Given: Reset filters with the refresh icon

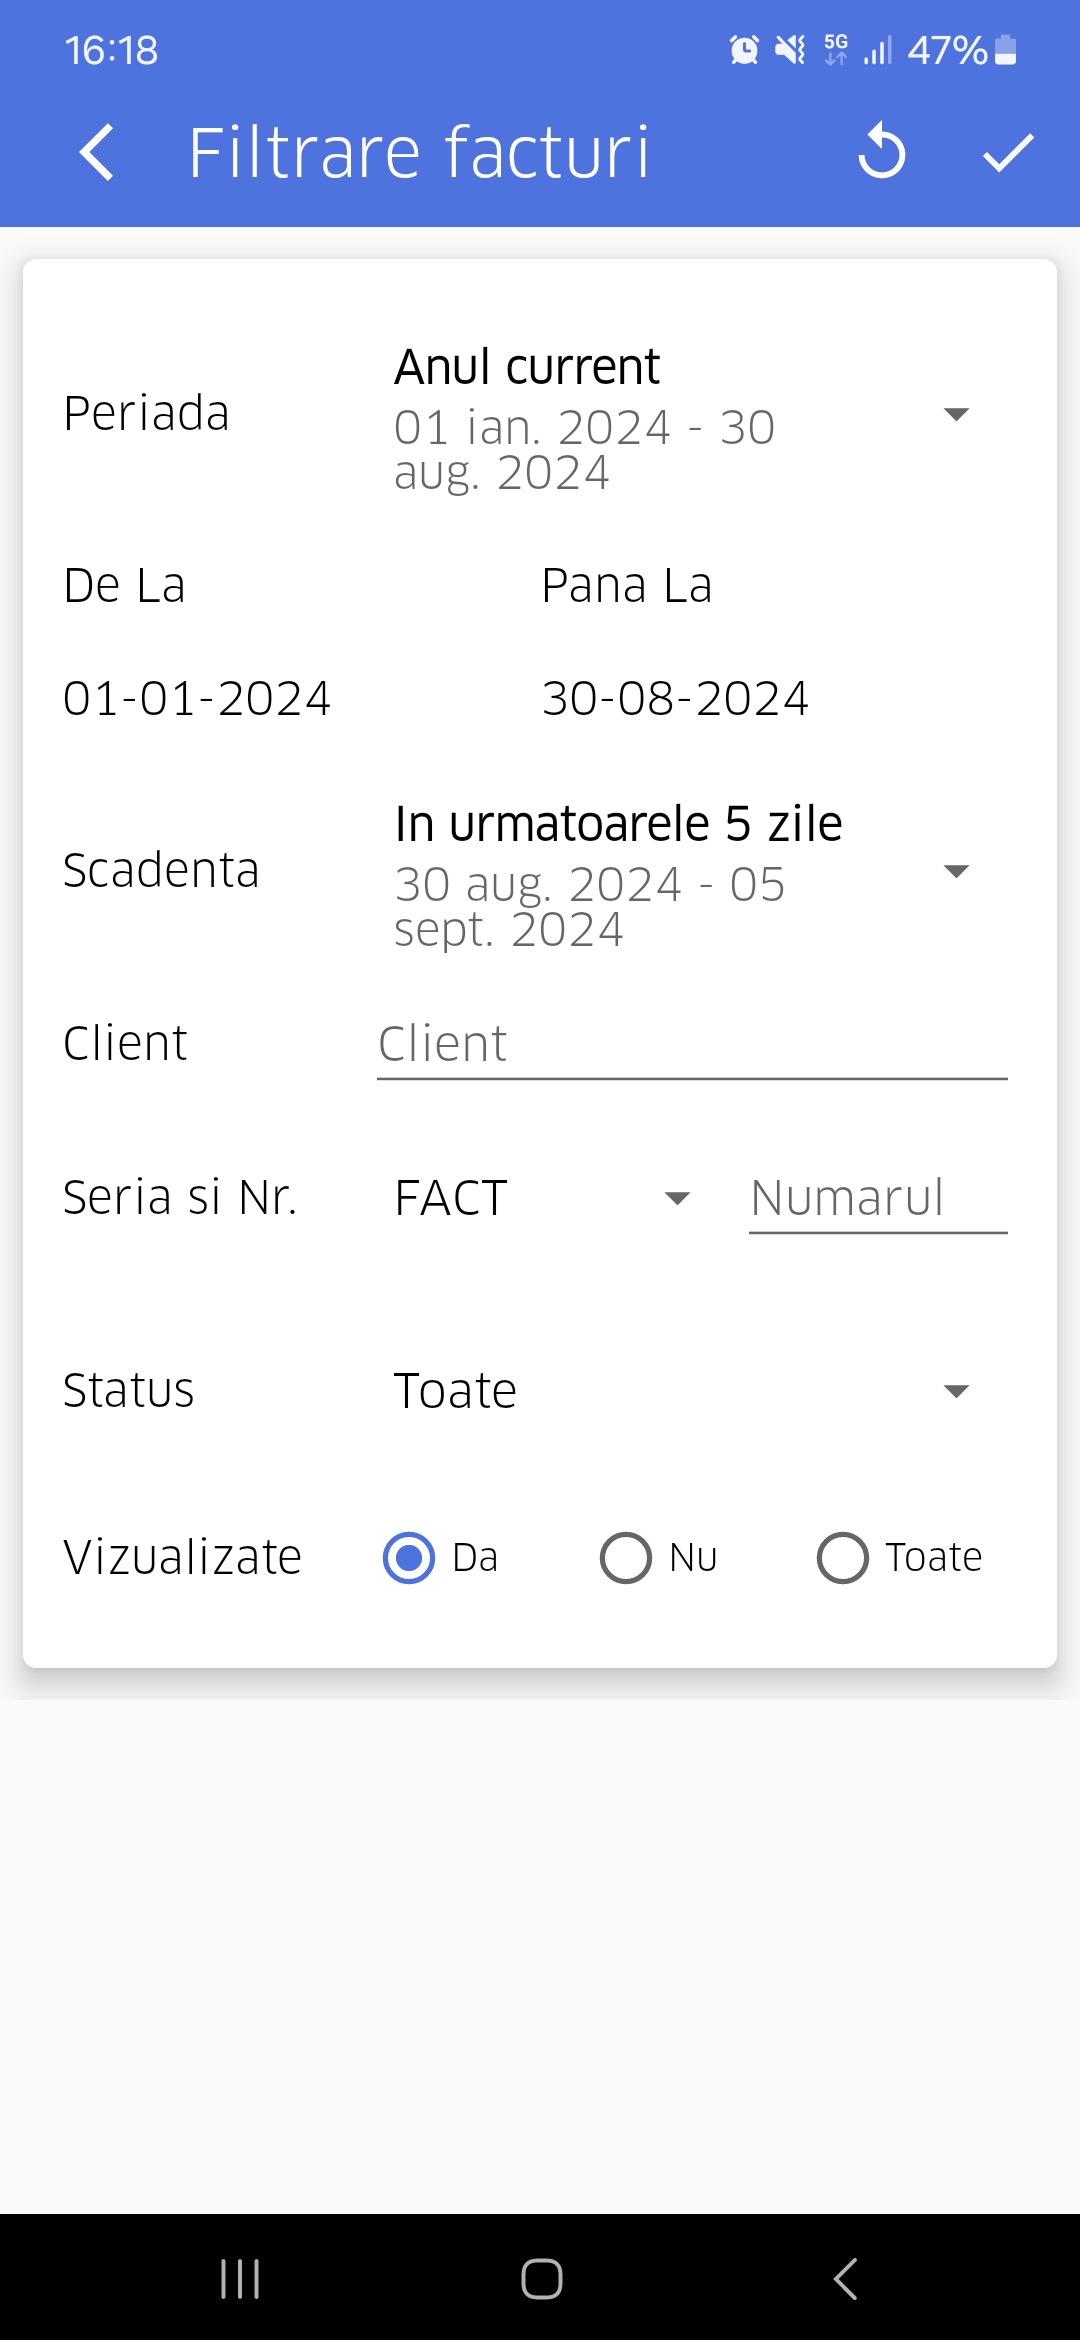Looking at the screenshot, I should [881, 152].
